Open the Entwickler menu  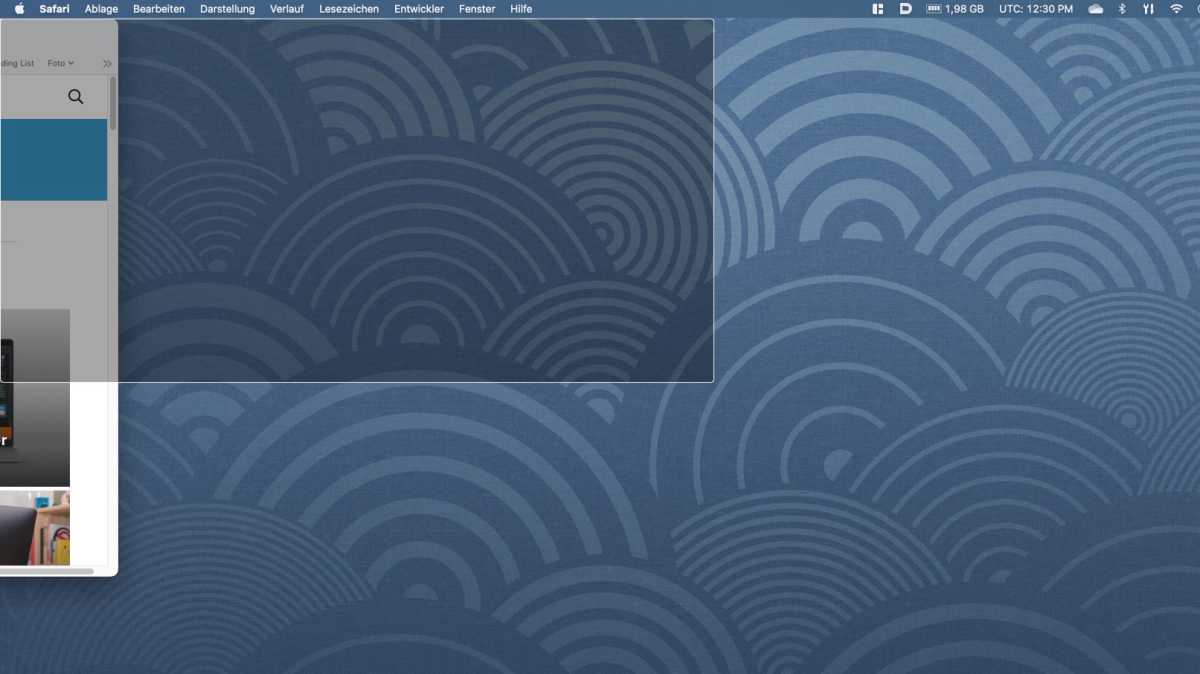pyautogui.click(x=419, y=9)
